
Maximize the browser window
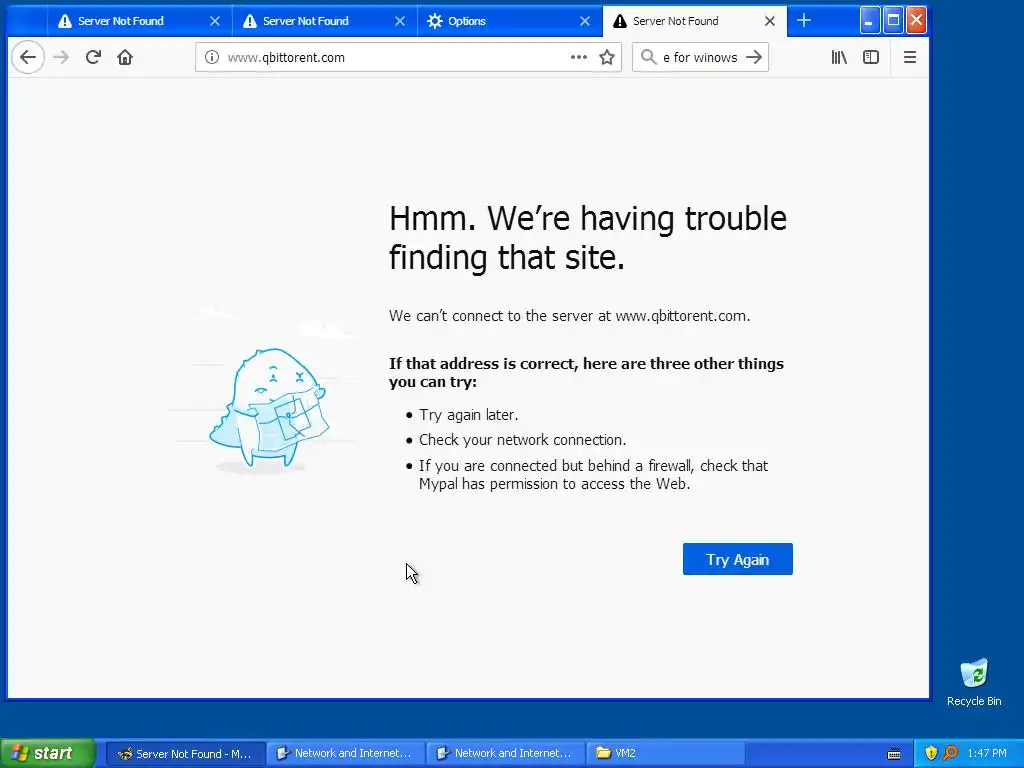coord(893,21)
